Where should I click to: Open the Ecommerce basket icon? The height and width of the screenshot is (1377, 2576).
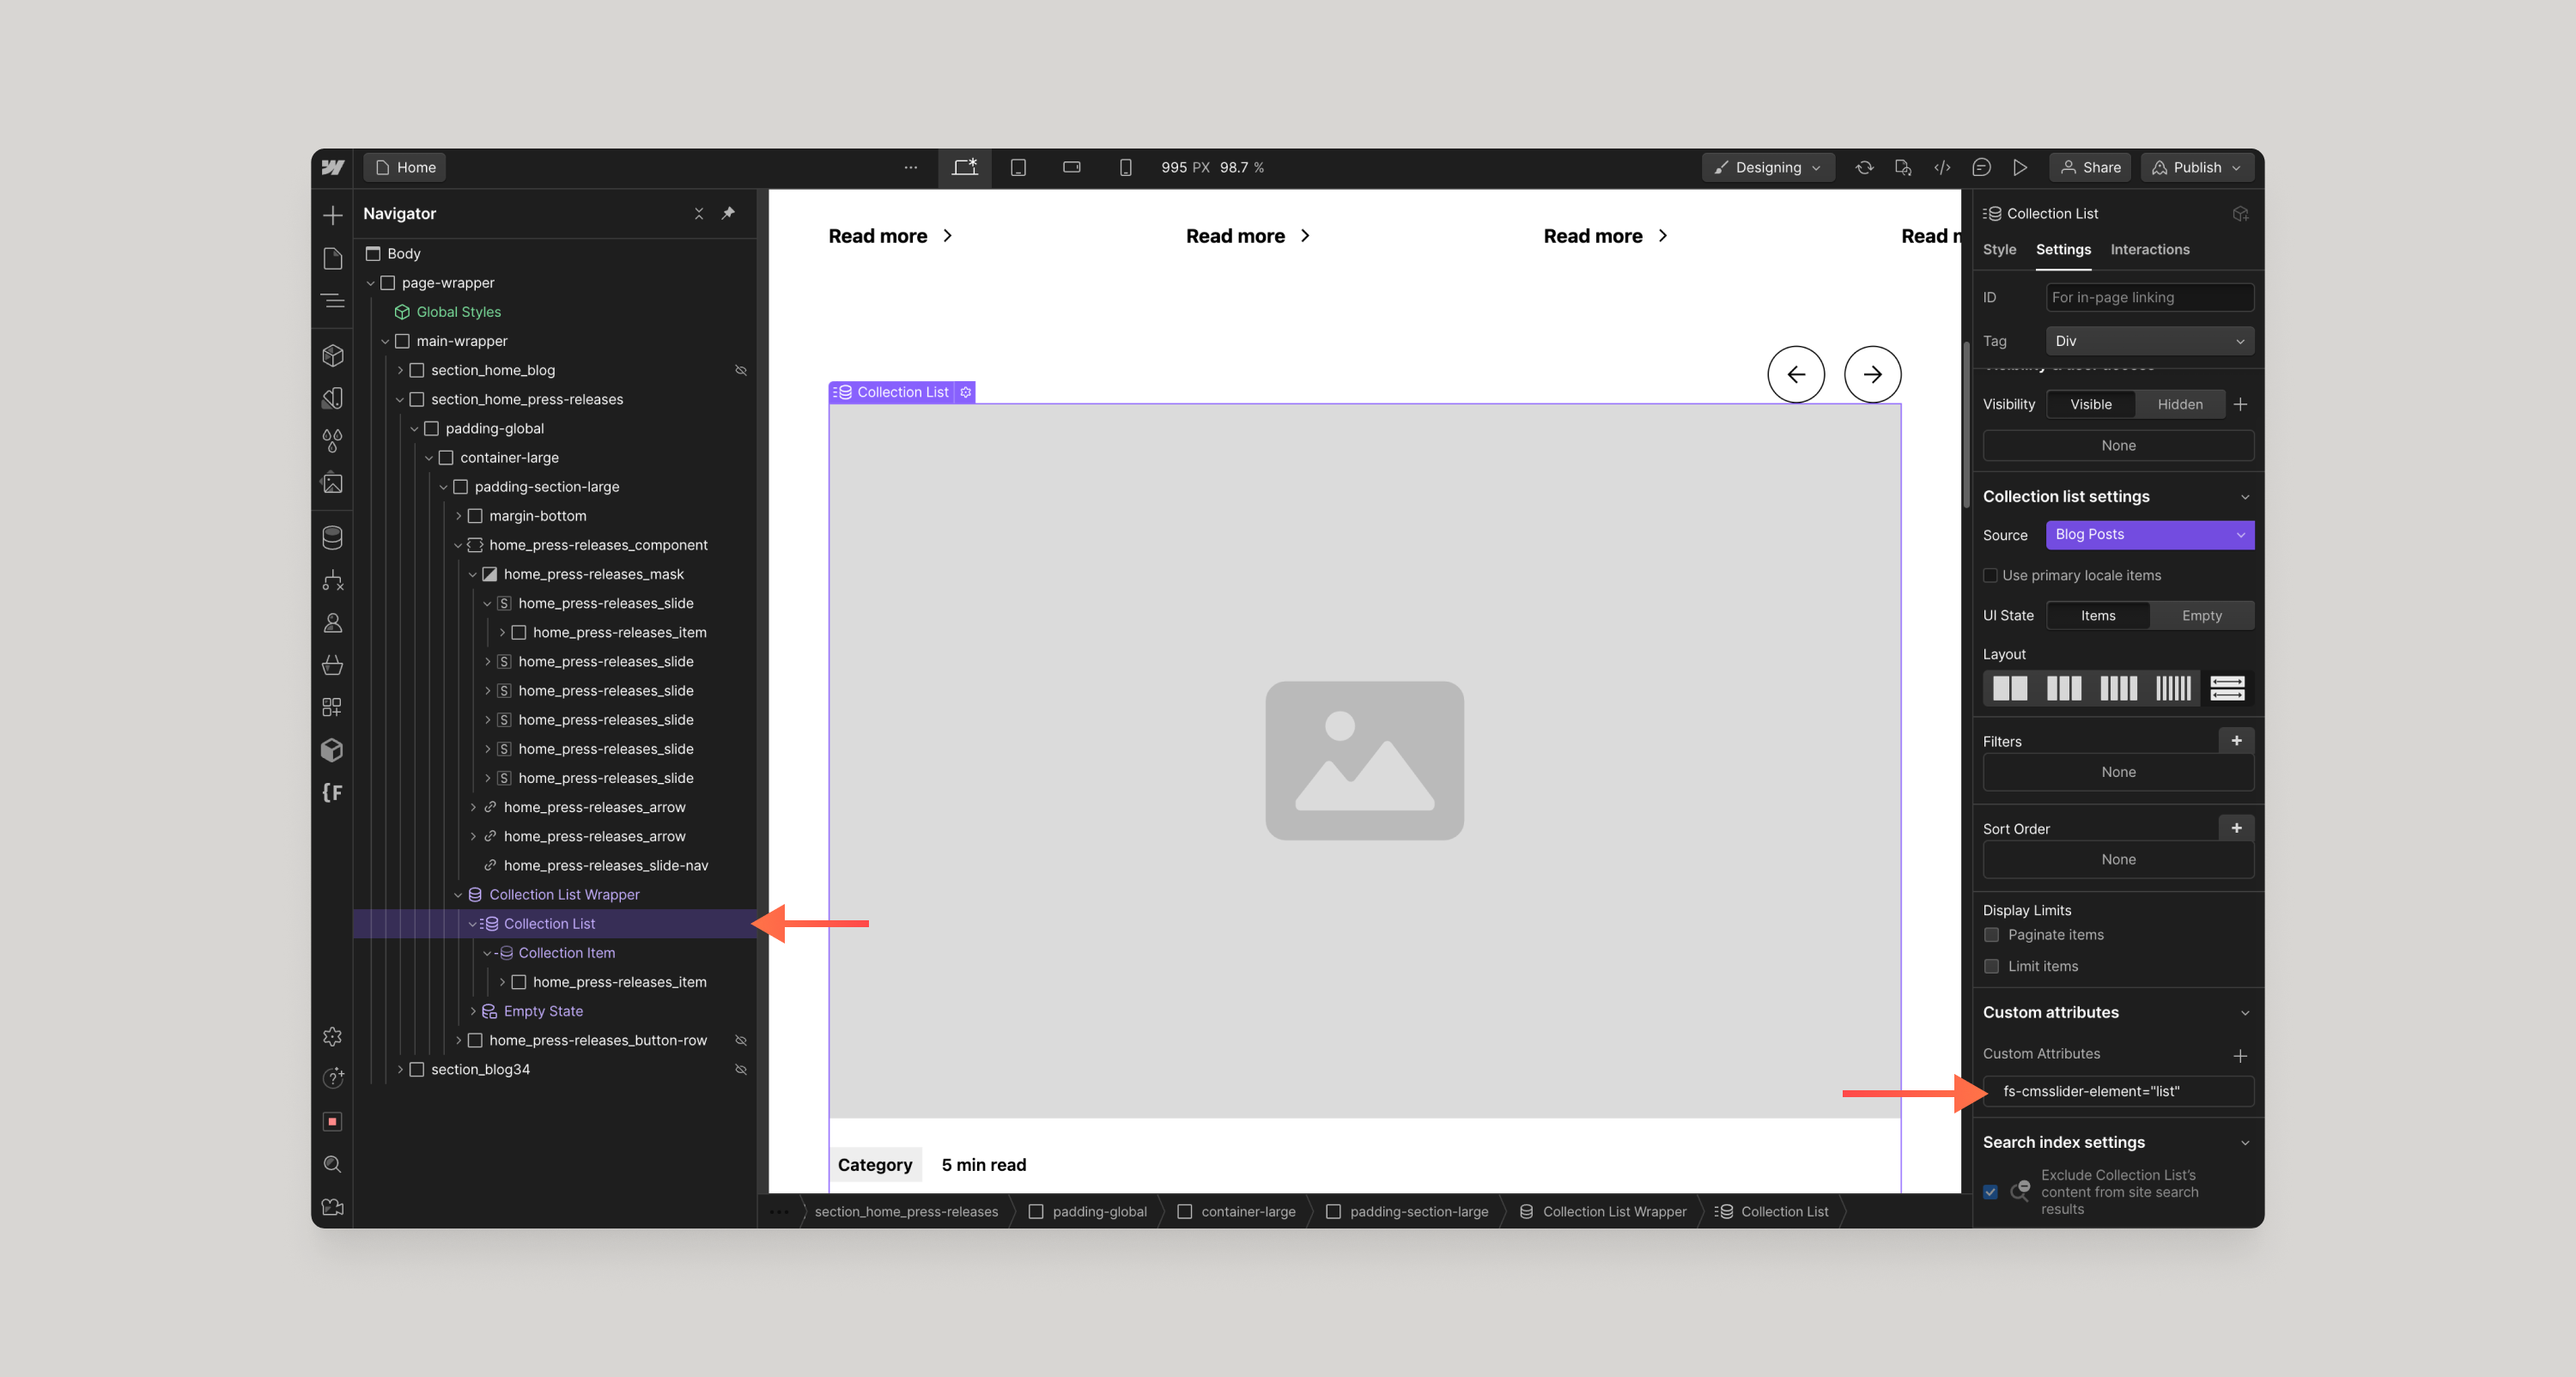(333, 665)
